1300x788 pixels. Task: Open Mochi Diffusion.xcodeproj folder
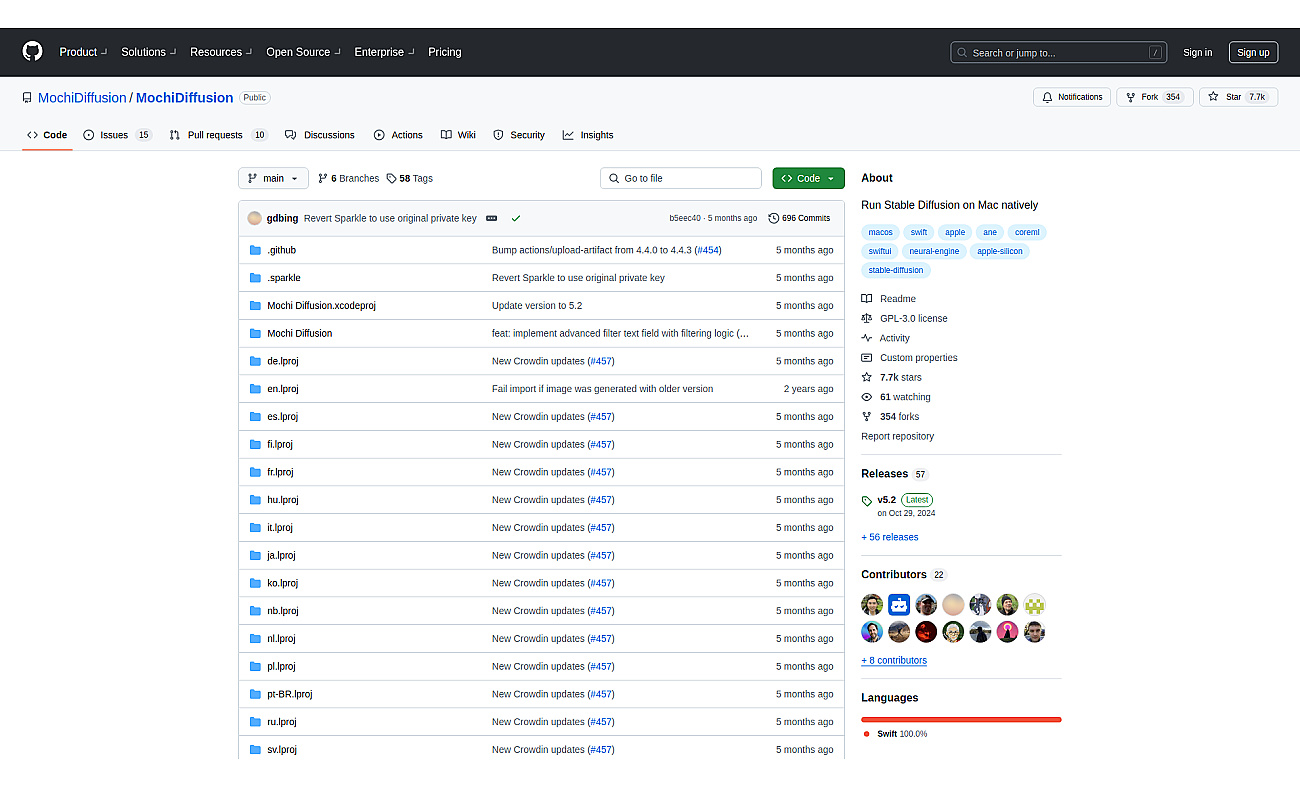[321, 305]
